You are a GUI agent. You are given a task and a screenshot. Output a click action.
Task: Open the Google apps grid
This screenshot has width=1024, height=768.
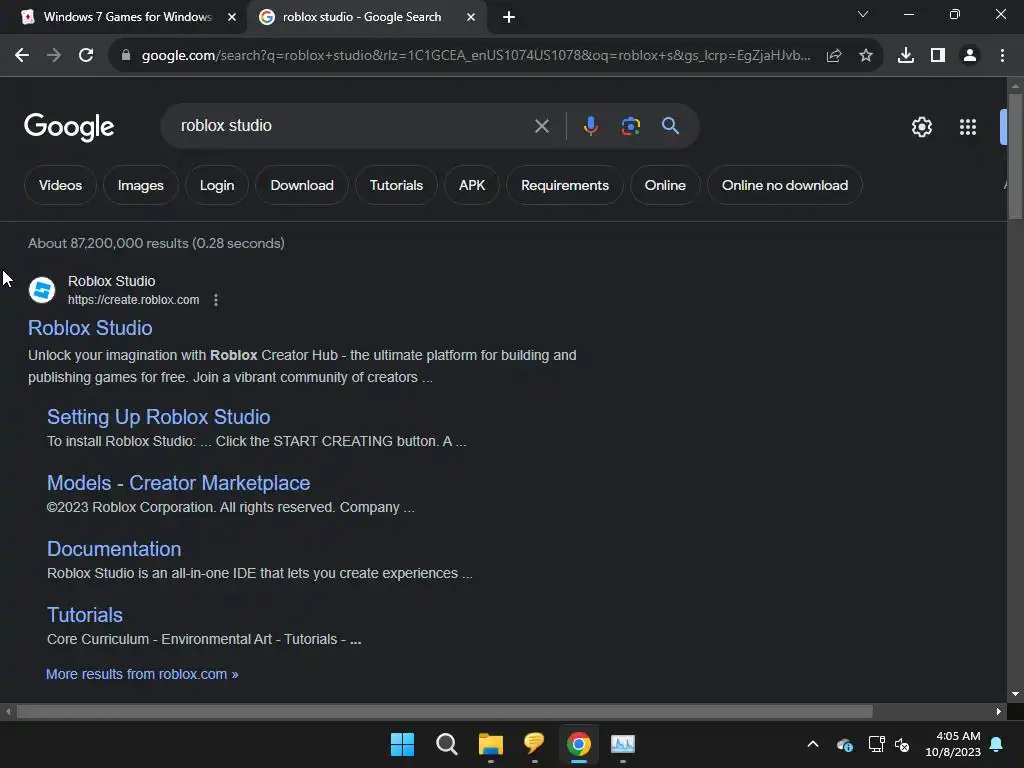(x=968, y=127)
